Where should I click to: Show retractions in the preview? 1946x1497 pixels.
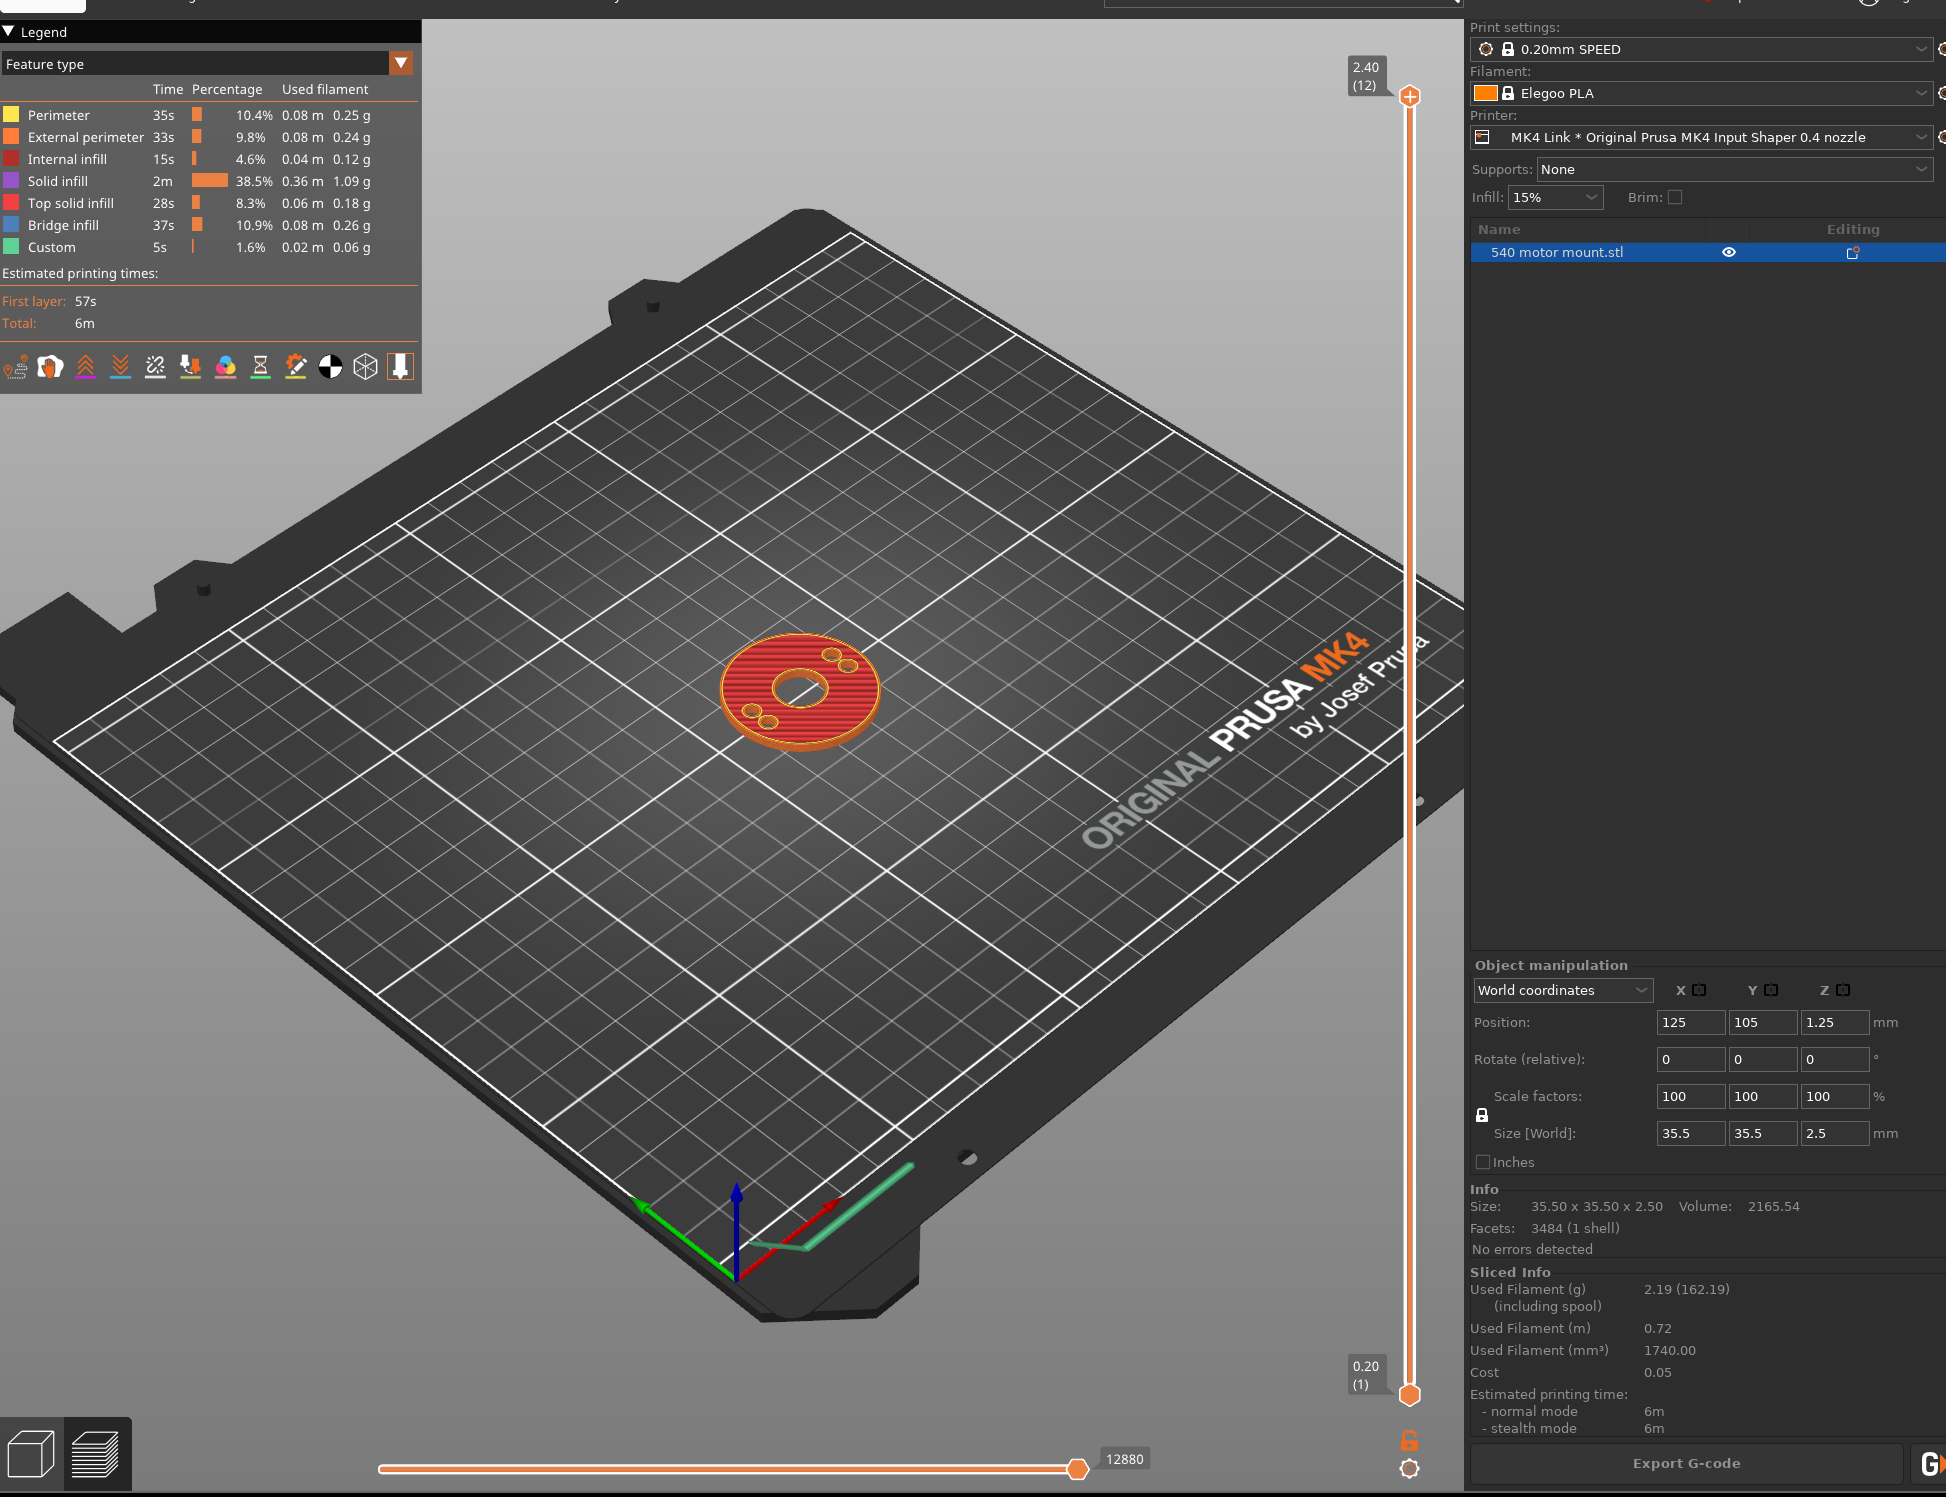85,367
